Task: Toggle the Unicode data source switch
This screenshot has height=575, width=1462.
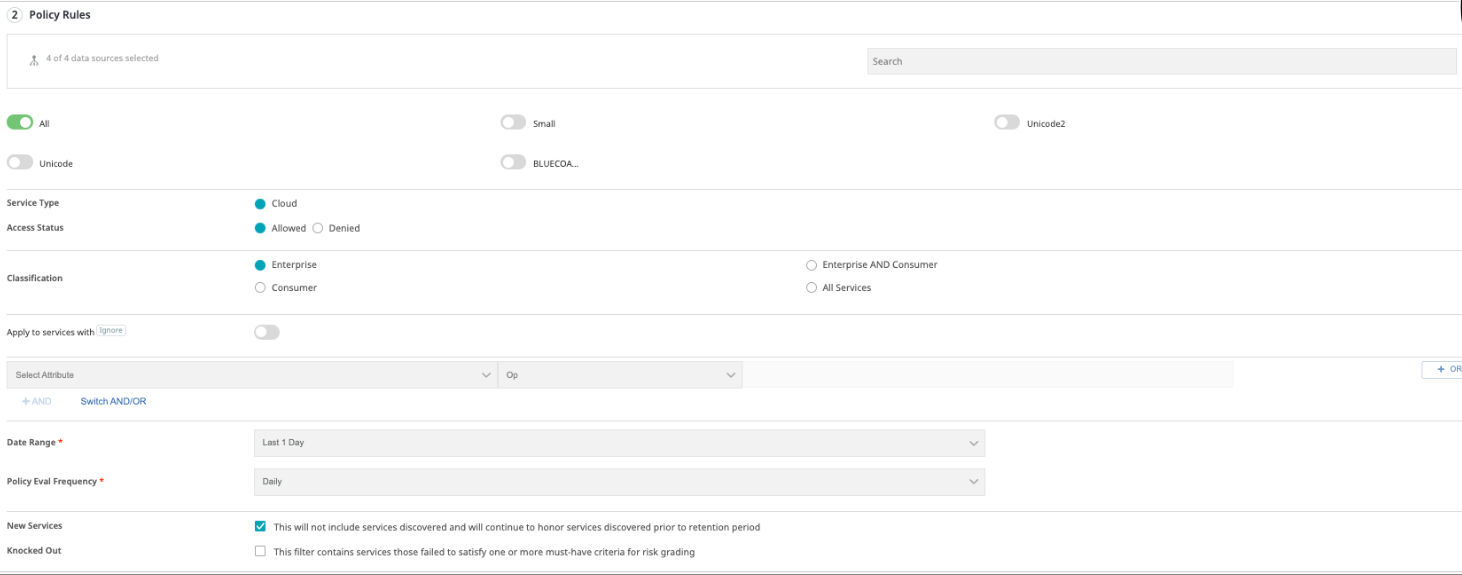Action: pyautogui.click(x=20, y=162)
